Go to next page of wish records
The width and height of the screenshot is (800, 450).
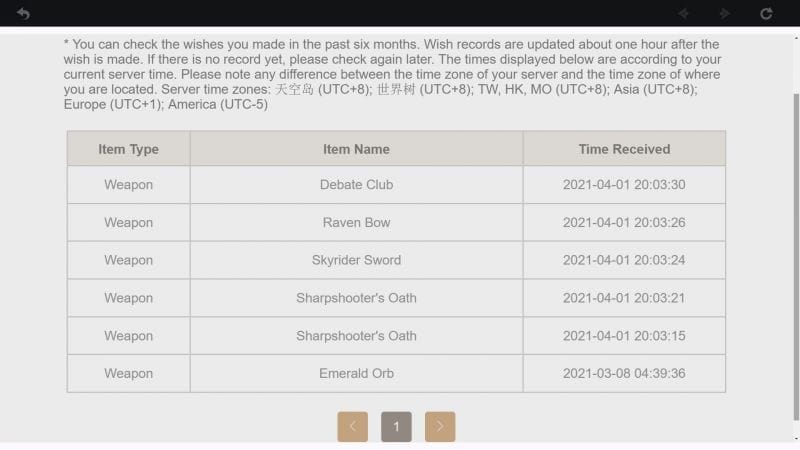[440, 426]
